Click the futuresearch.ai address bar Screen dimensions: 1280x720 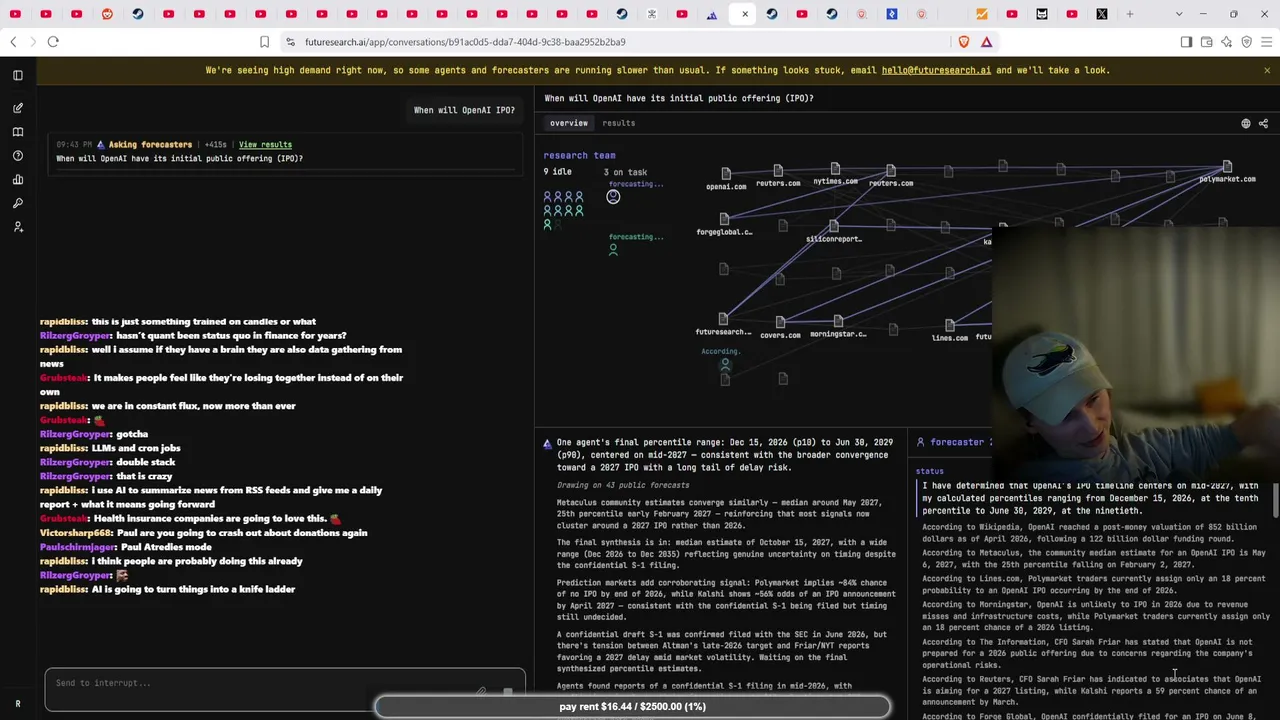pyautogui.click(x=465, y=42)
